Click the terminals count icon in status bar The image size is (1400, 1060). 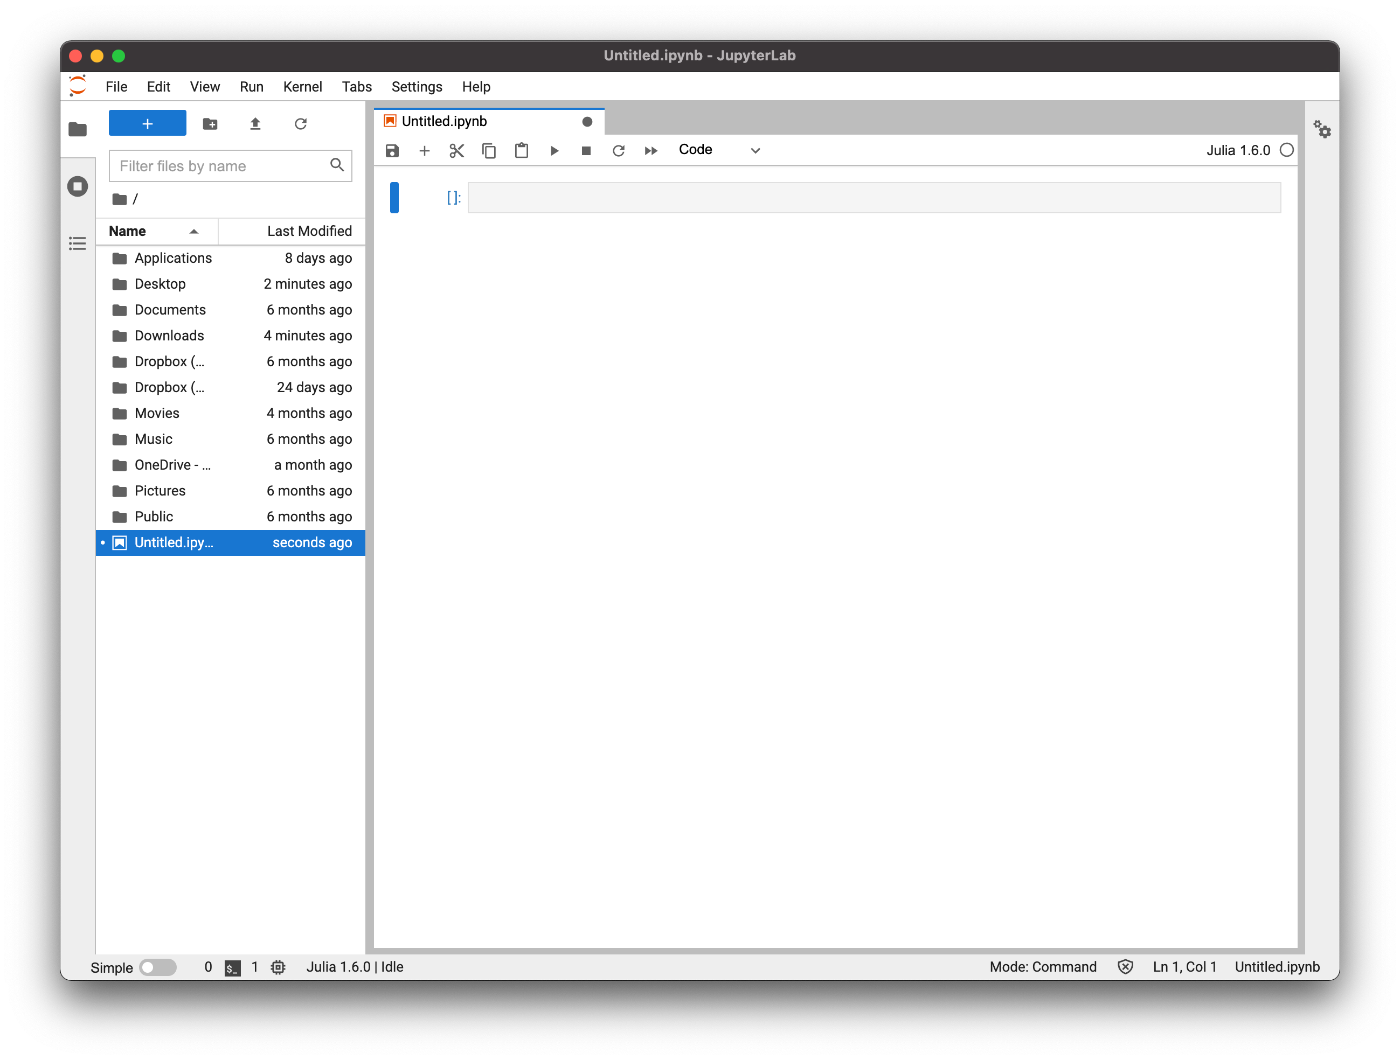pos(233,968)
